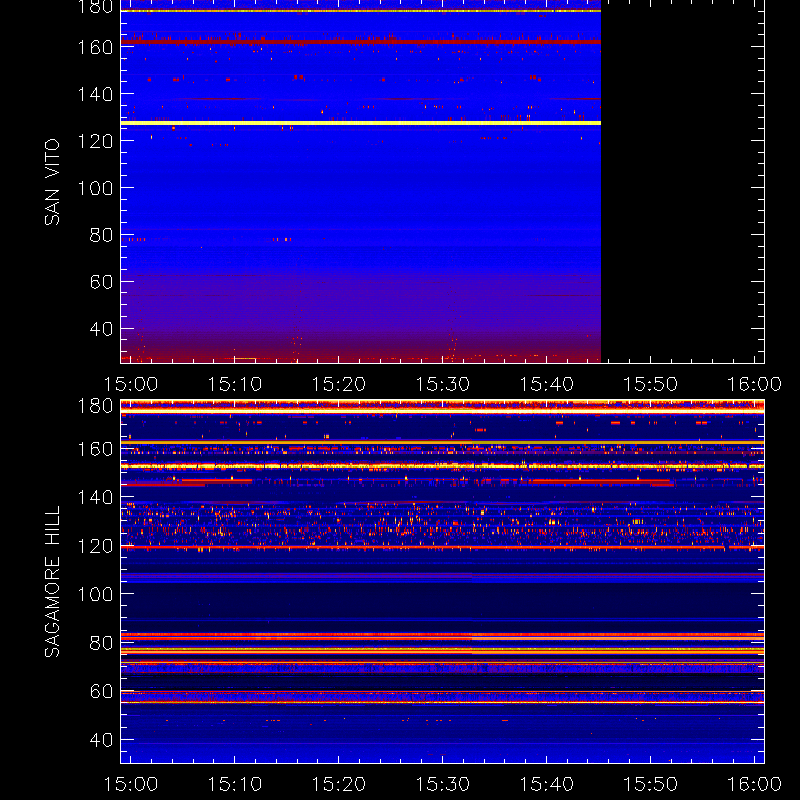Pick the 15:50 time label under San Vito plot

coord(651,384)
